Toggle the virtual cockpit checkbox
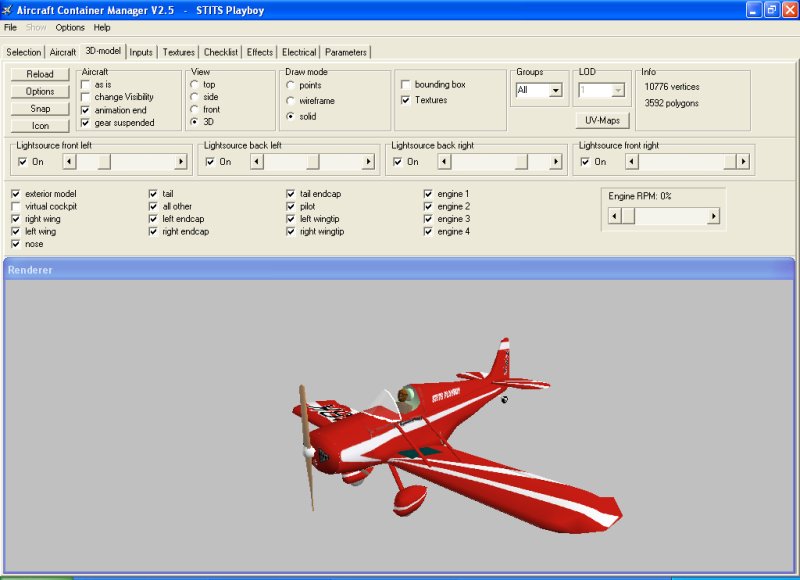 tap(16, 206)
